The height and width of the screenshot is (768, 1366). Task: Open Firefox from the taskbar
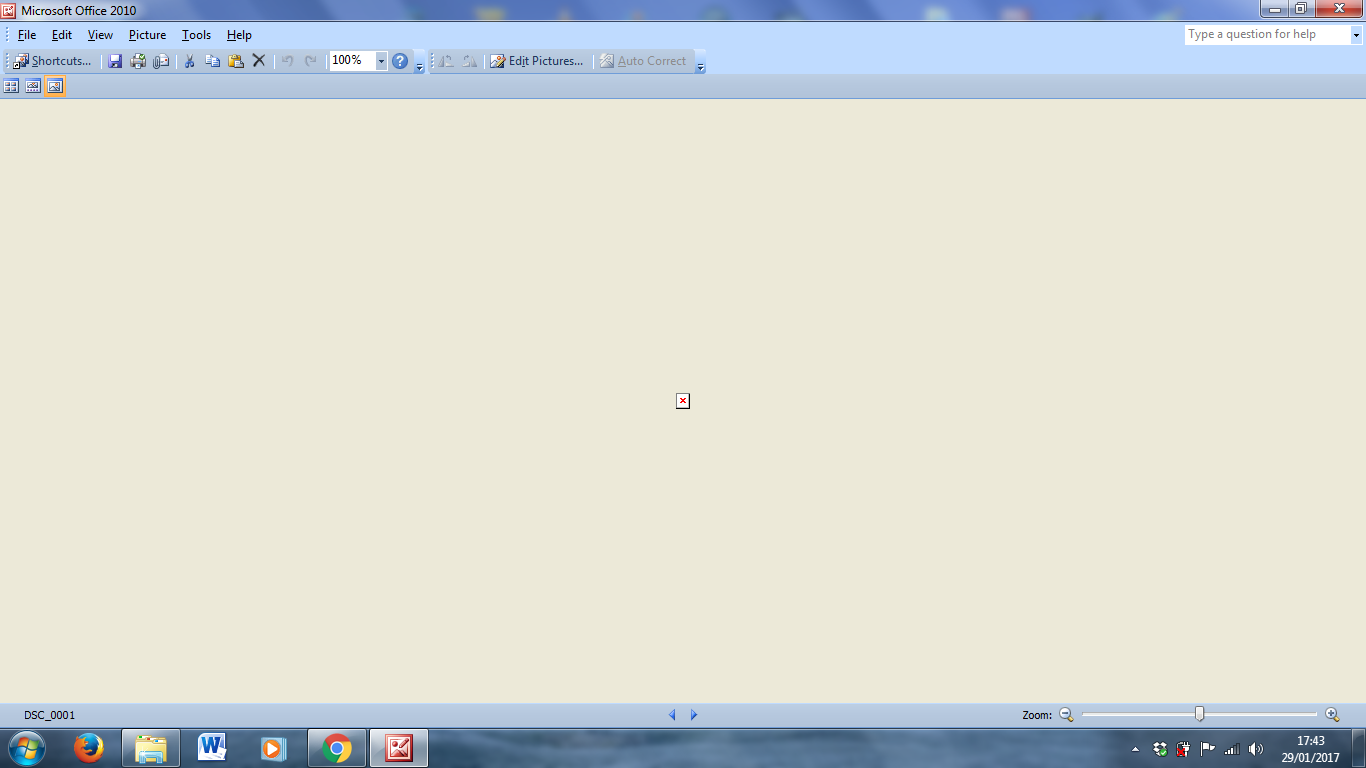[89, 748]
